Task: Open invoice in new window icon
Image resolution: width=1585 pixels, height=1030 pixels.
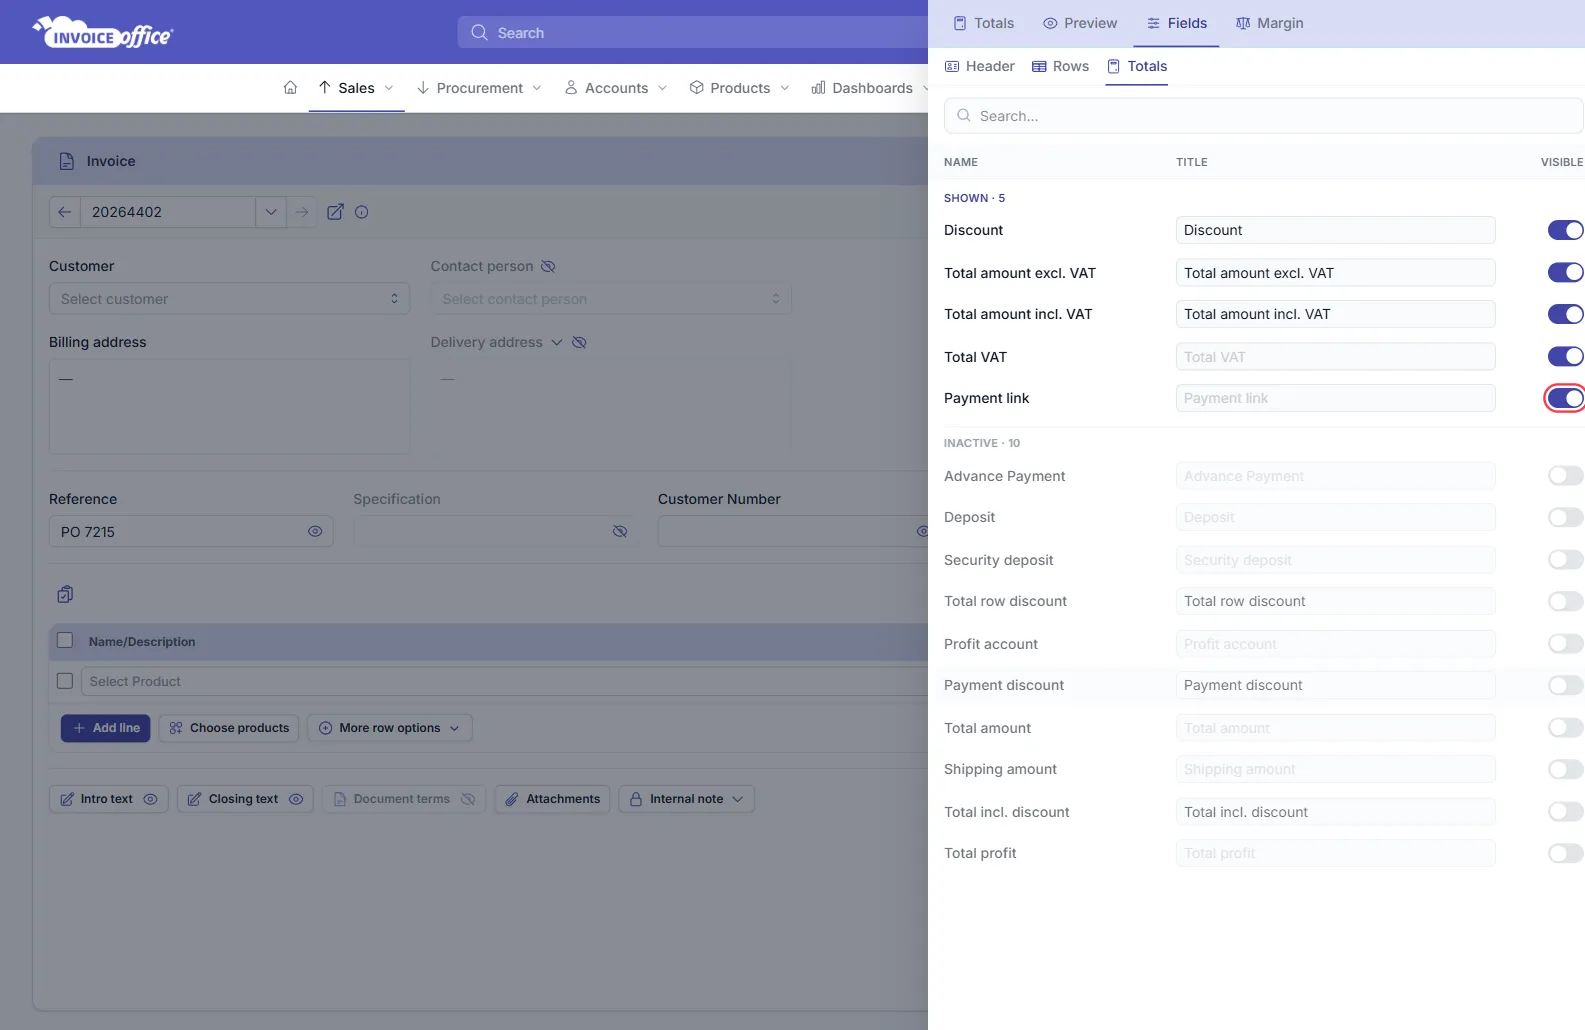Action: [336, 212]
